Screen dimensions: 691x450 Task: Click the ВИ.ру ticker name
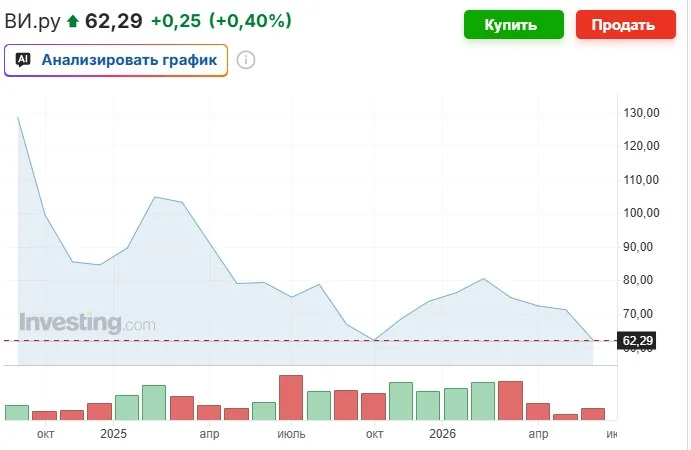click(x=32, y=21)
